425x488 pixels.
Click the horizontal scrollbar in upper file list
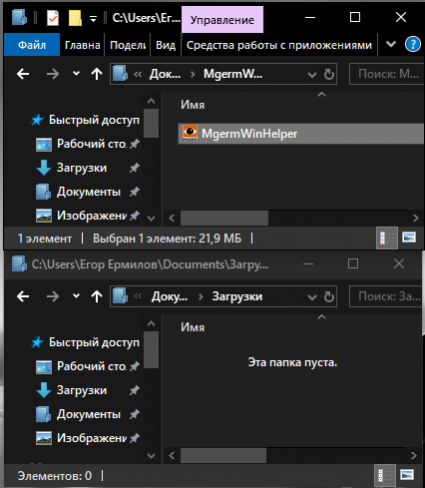[x=224, y=218]
